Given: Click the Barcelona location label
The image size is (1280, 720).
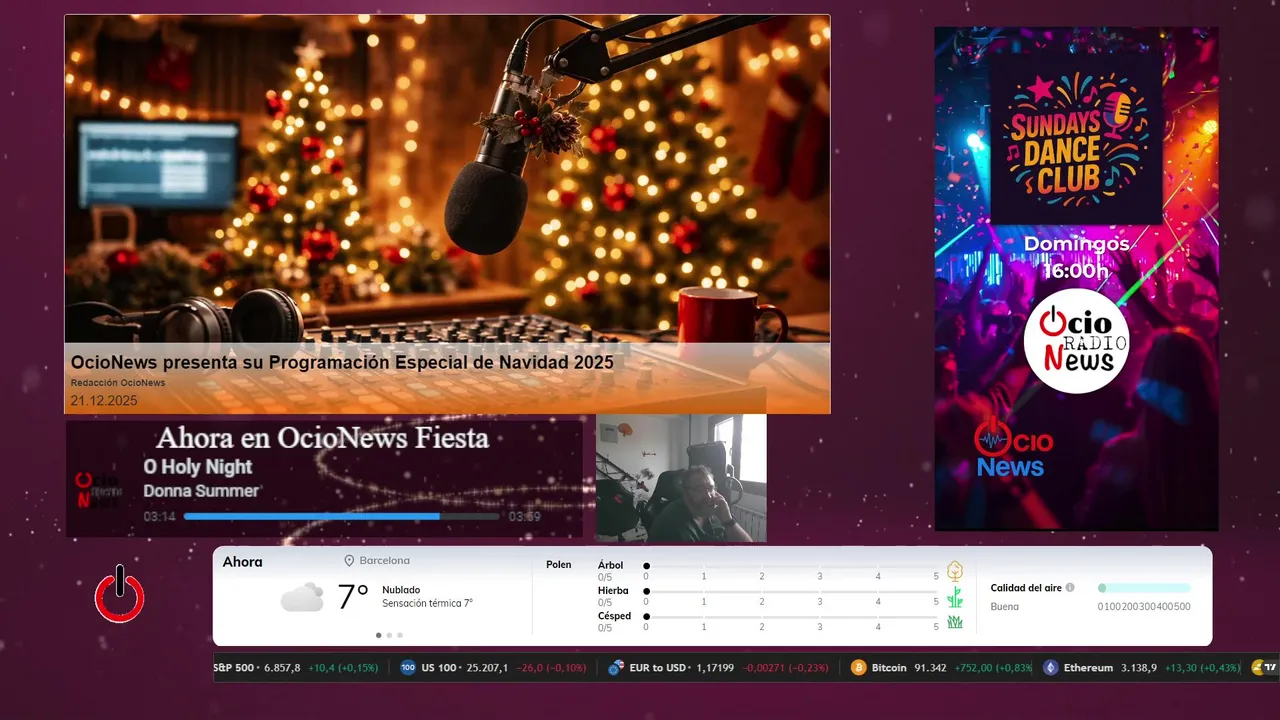Looking at the screenshot, I should tap(384, 561).
